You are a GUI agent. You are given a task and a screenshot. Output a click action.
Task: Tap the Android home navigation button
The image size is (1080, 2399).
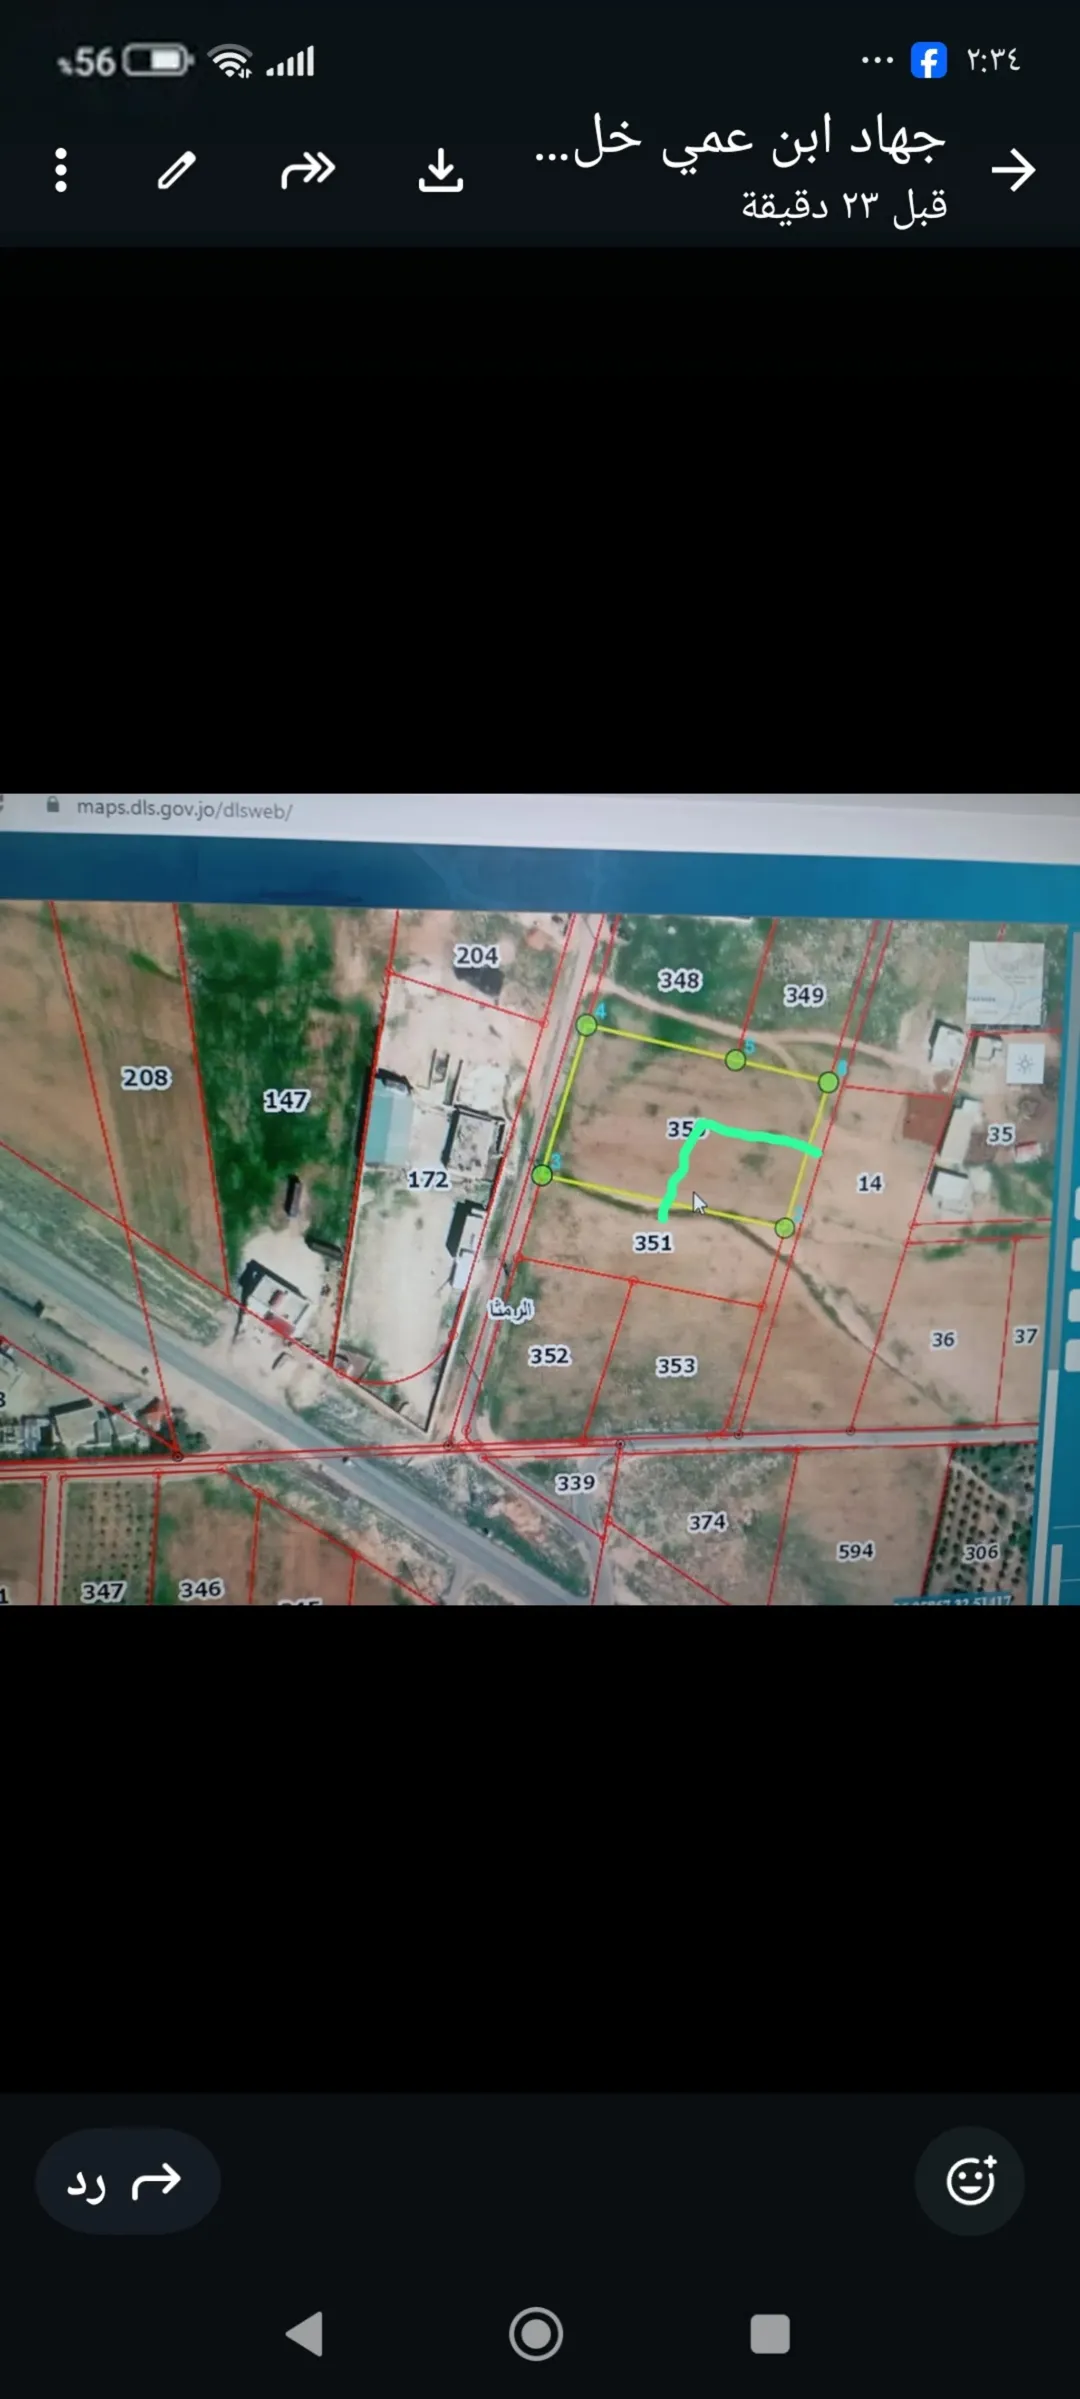tap(536, 2333)
